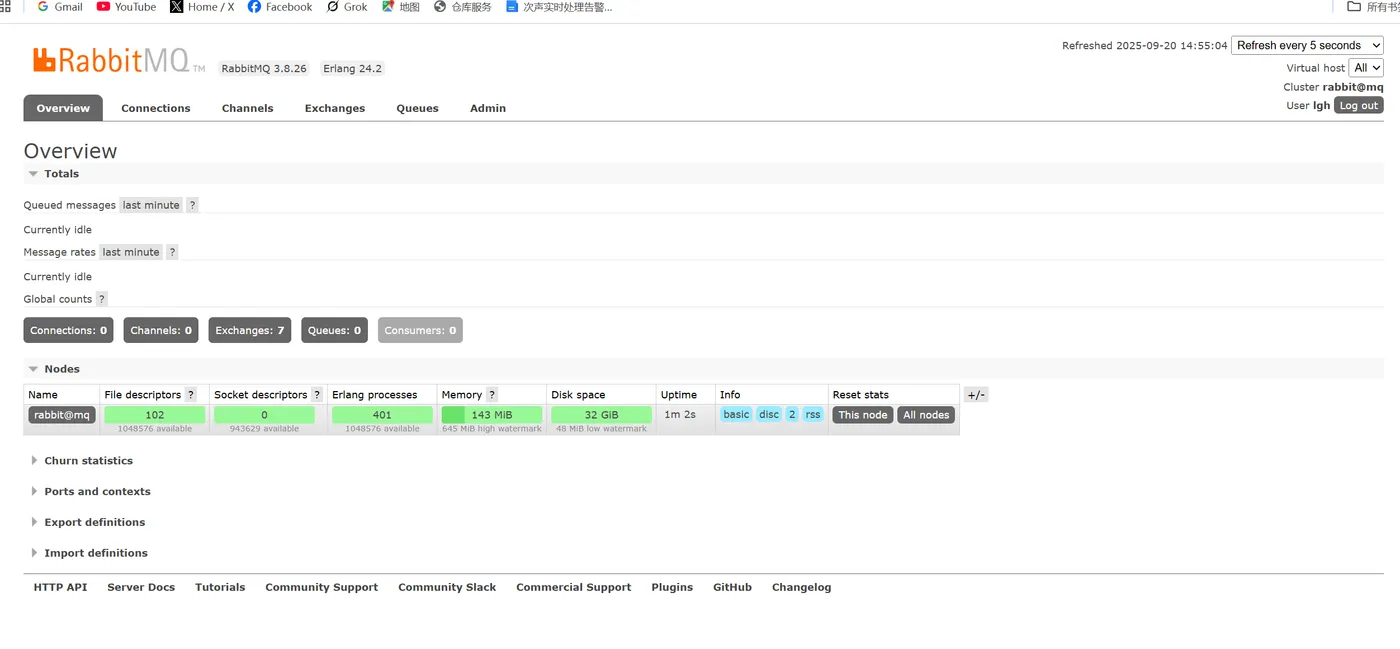Click the Disk space 32 GiB bar
Image resolution: width=1400 pixels, height=649 pixels.
tap(601, 415)
